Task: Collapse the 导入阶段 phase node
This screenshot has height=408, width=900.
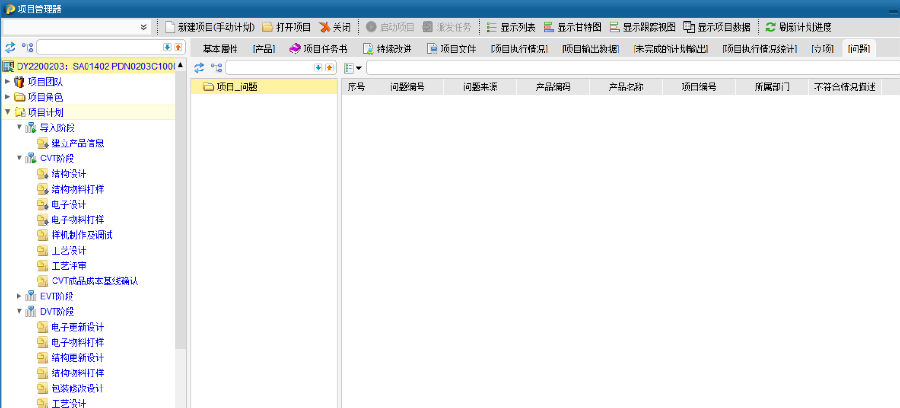Action: [19, 127]
